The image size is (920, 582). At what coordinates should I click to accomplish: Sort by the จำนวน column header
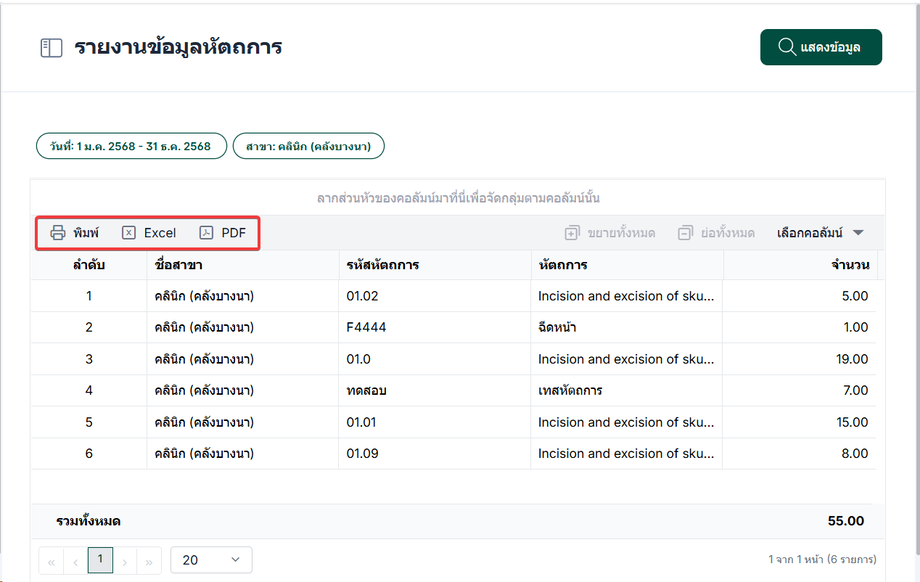pos(800,265)
